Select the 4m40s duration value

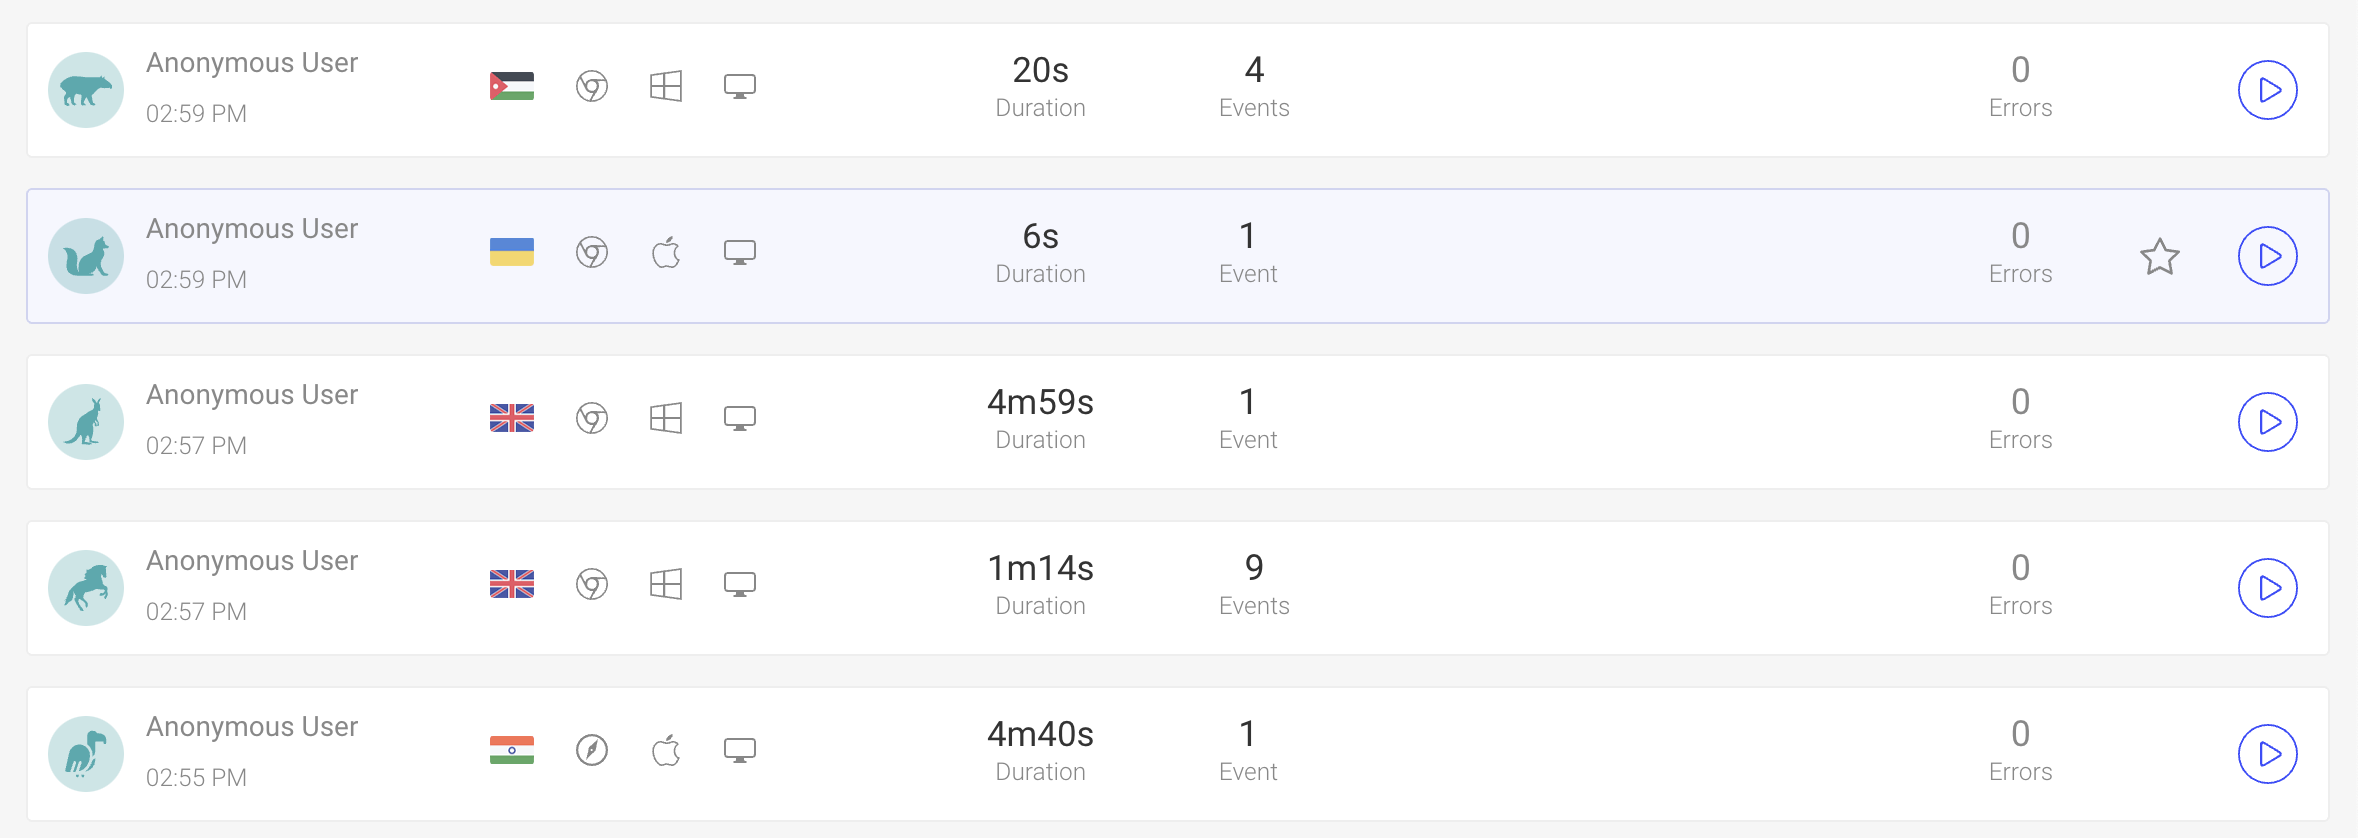(1041, 735)
